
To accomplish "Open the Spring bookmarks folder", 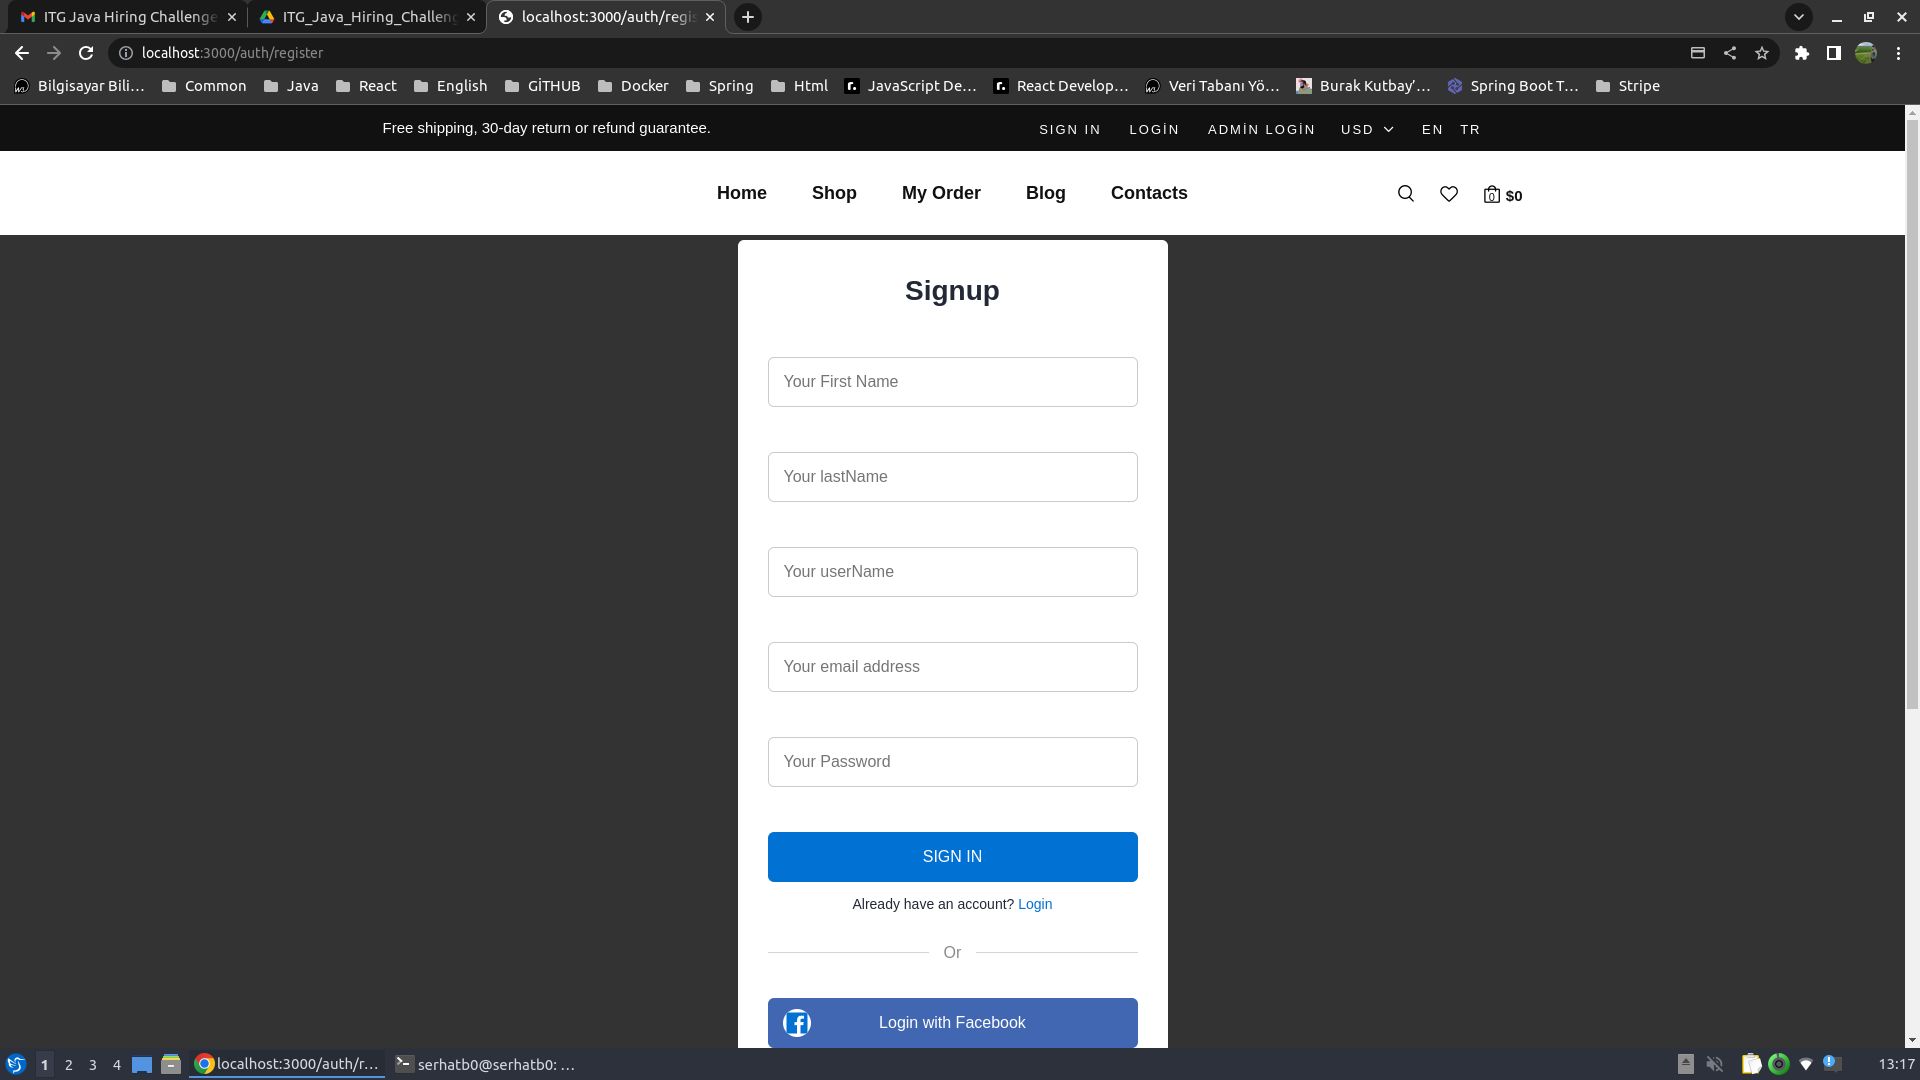I will point(719,86).
